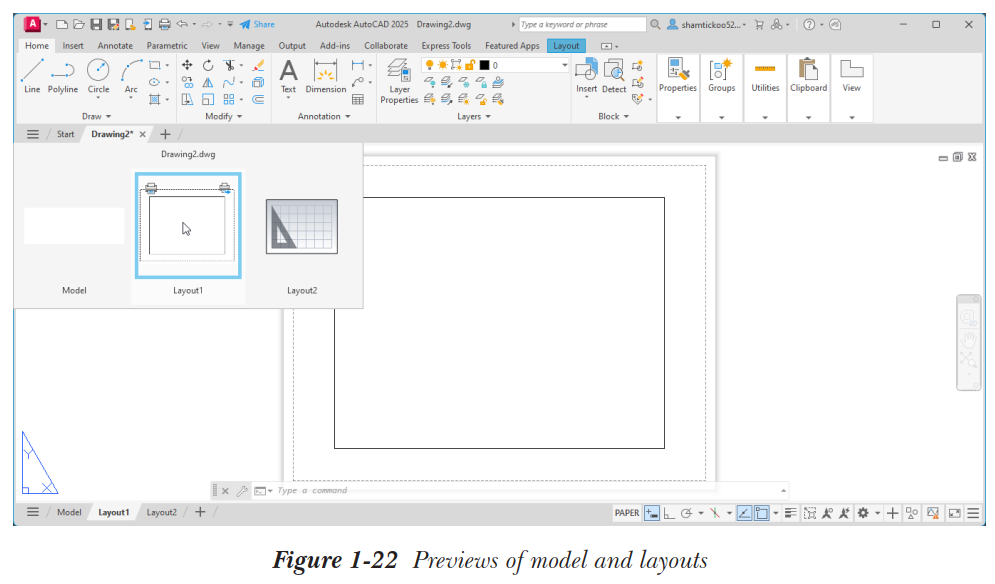This screenshot has height=584, width=995.
Task: Add new drawing tab with plus button
Action: pyautogui.click(x=165, y=134)
